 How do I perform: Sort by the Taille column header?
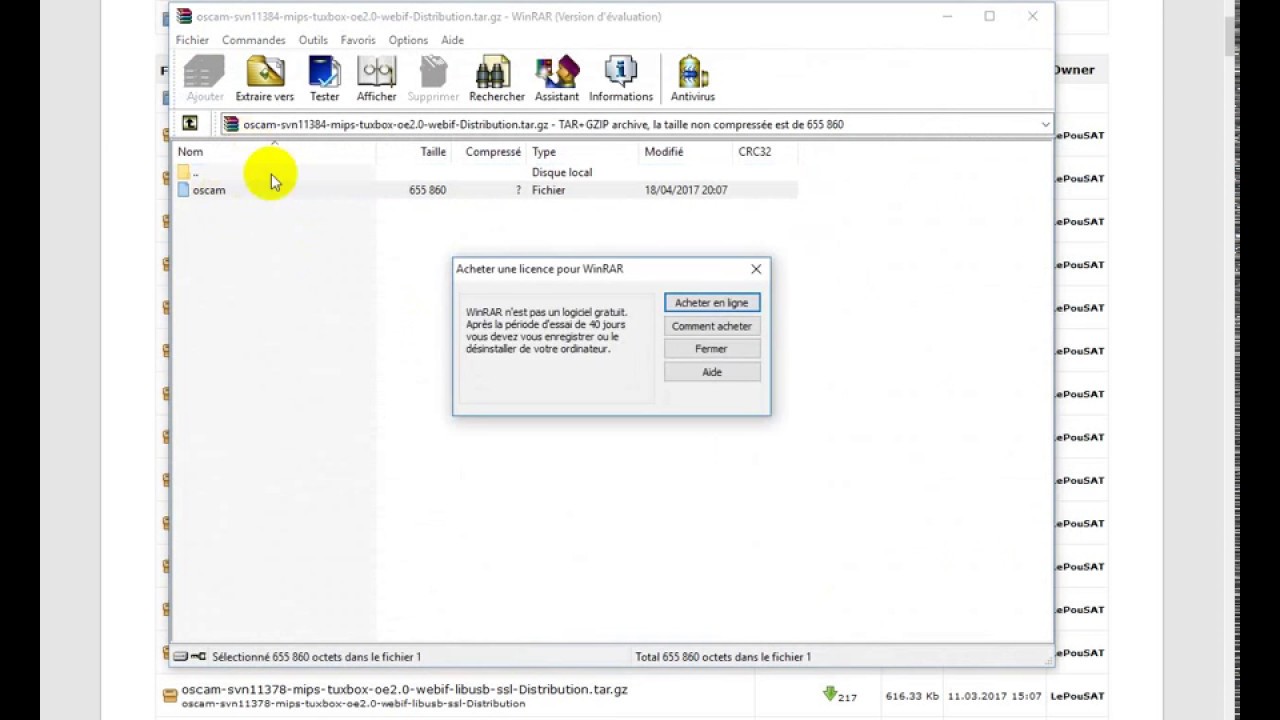click(413, 152)
